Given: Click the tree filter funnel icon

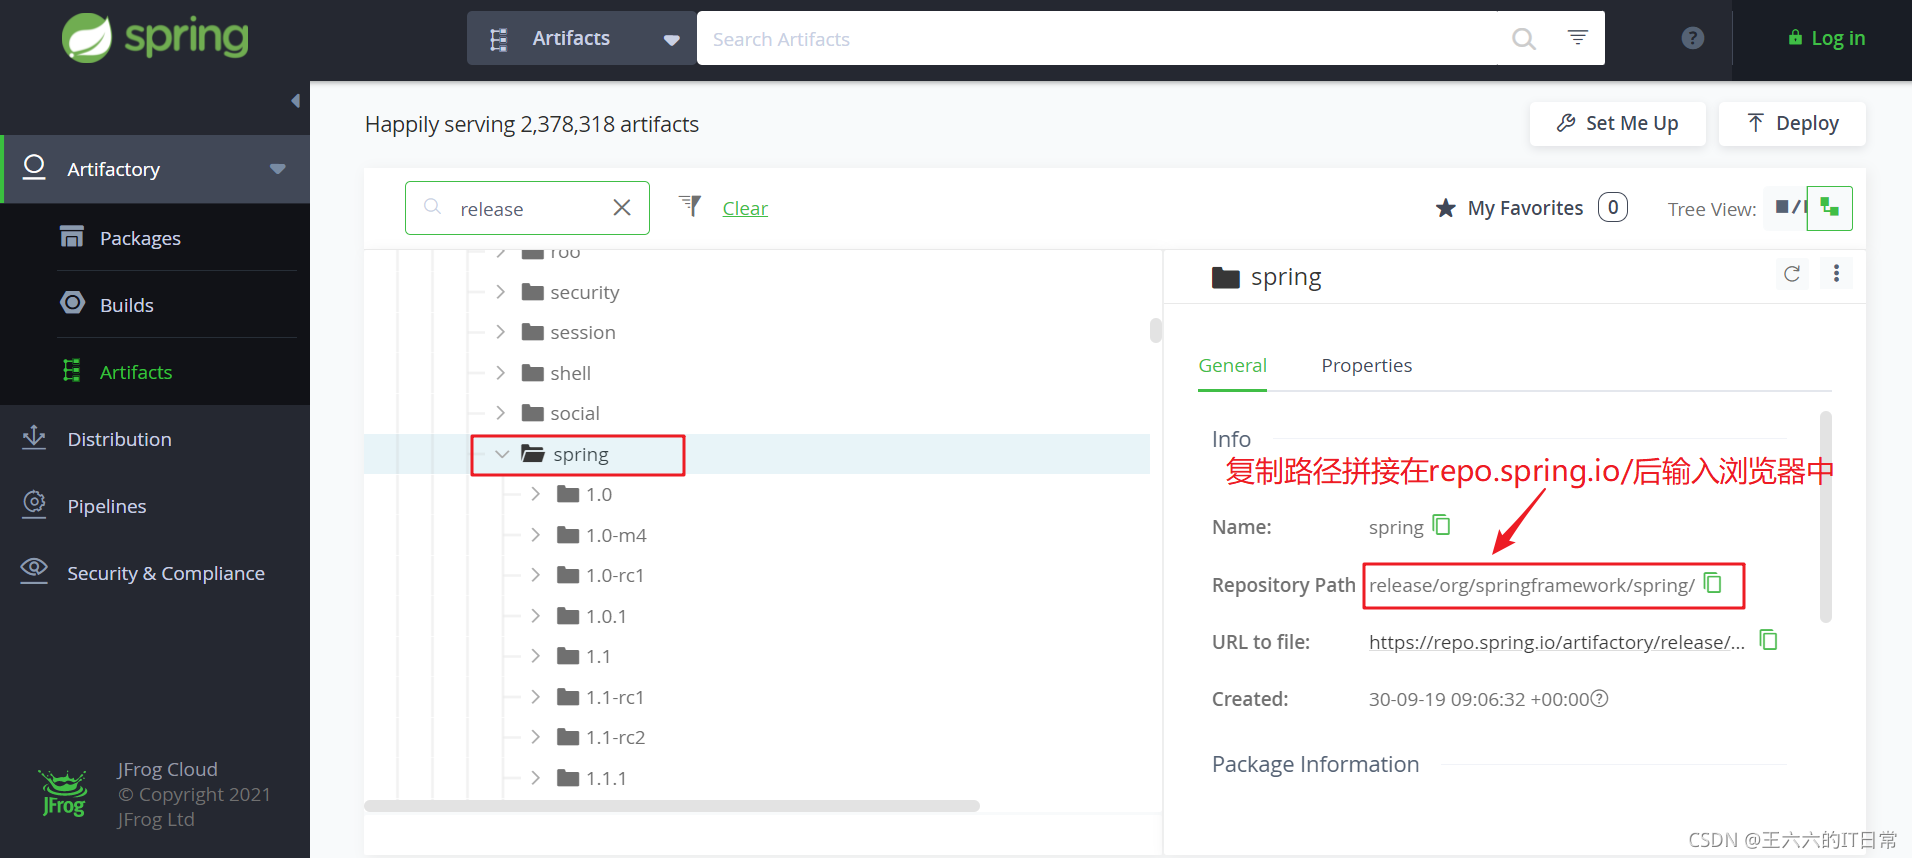Looking at the screenshot, I should (x=690, y=206).
